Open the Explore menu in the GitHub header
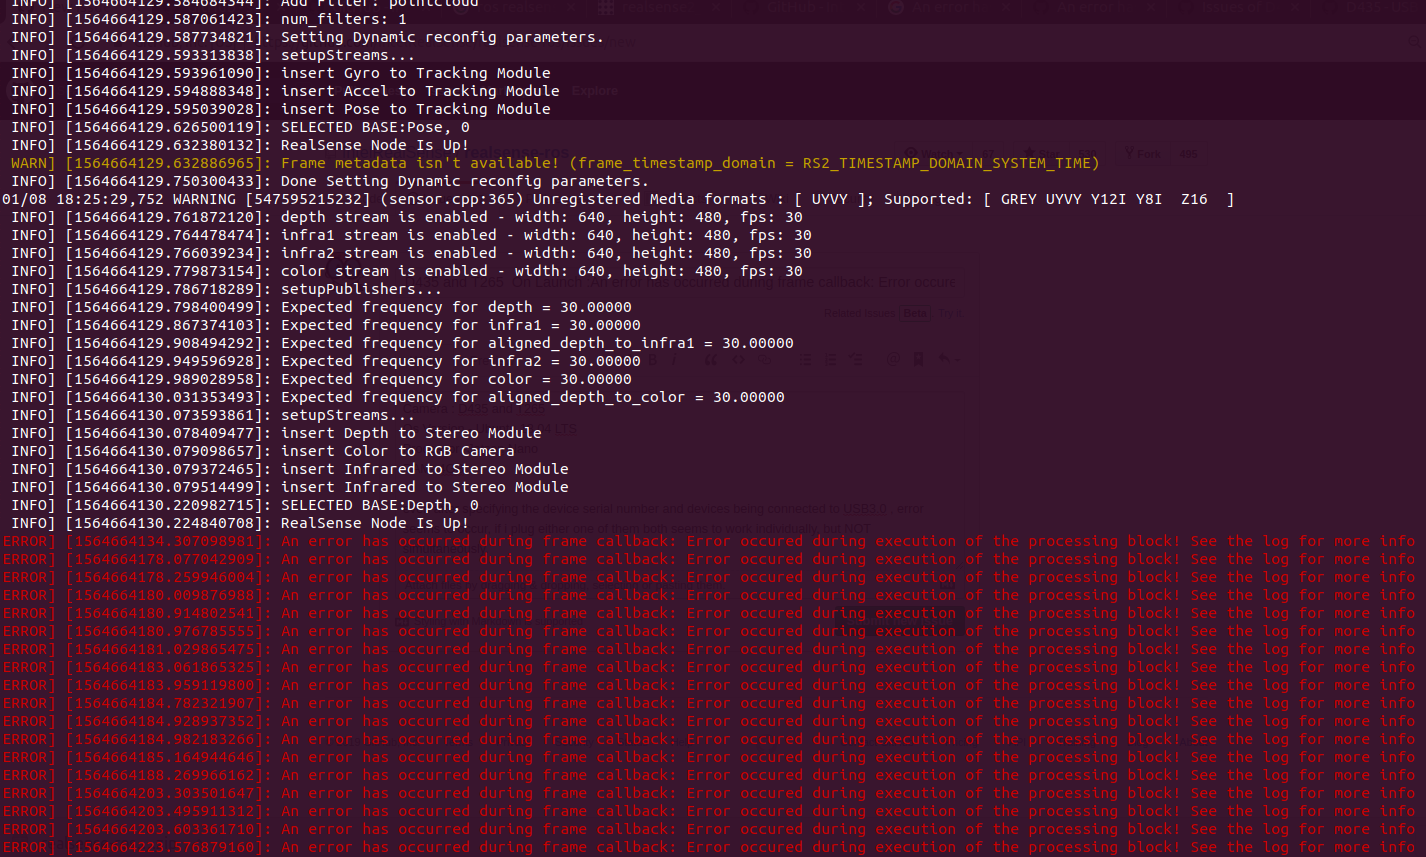The image size is (1426, 857). click(595, 90)
